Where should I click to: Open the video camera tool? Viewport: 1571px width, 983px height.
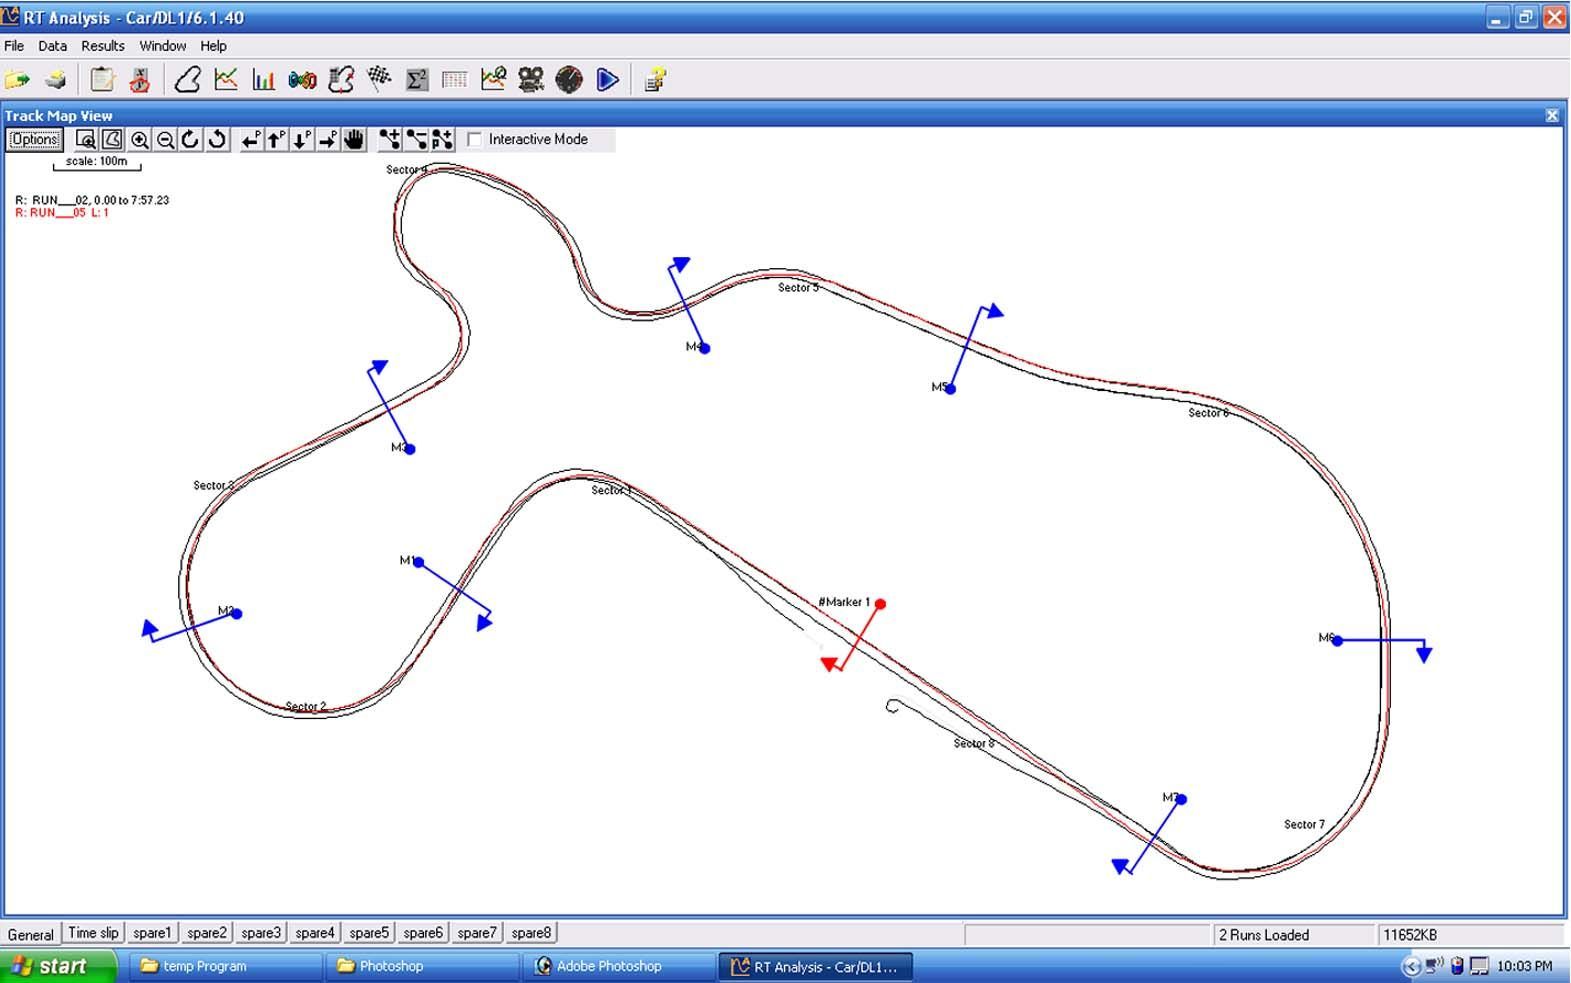pyautogui.click(x=531, y=80)
